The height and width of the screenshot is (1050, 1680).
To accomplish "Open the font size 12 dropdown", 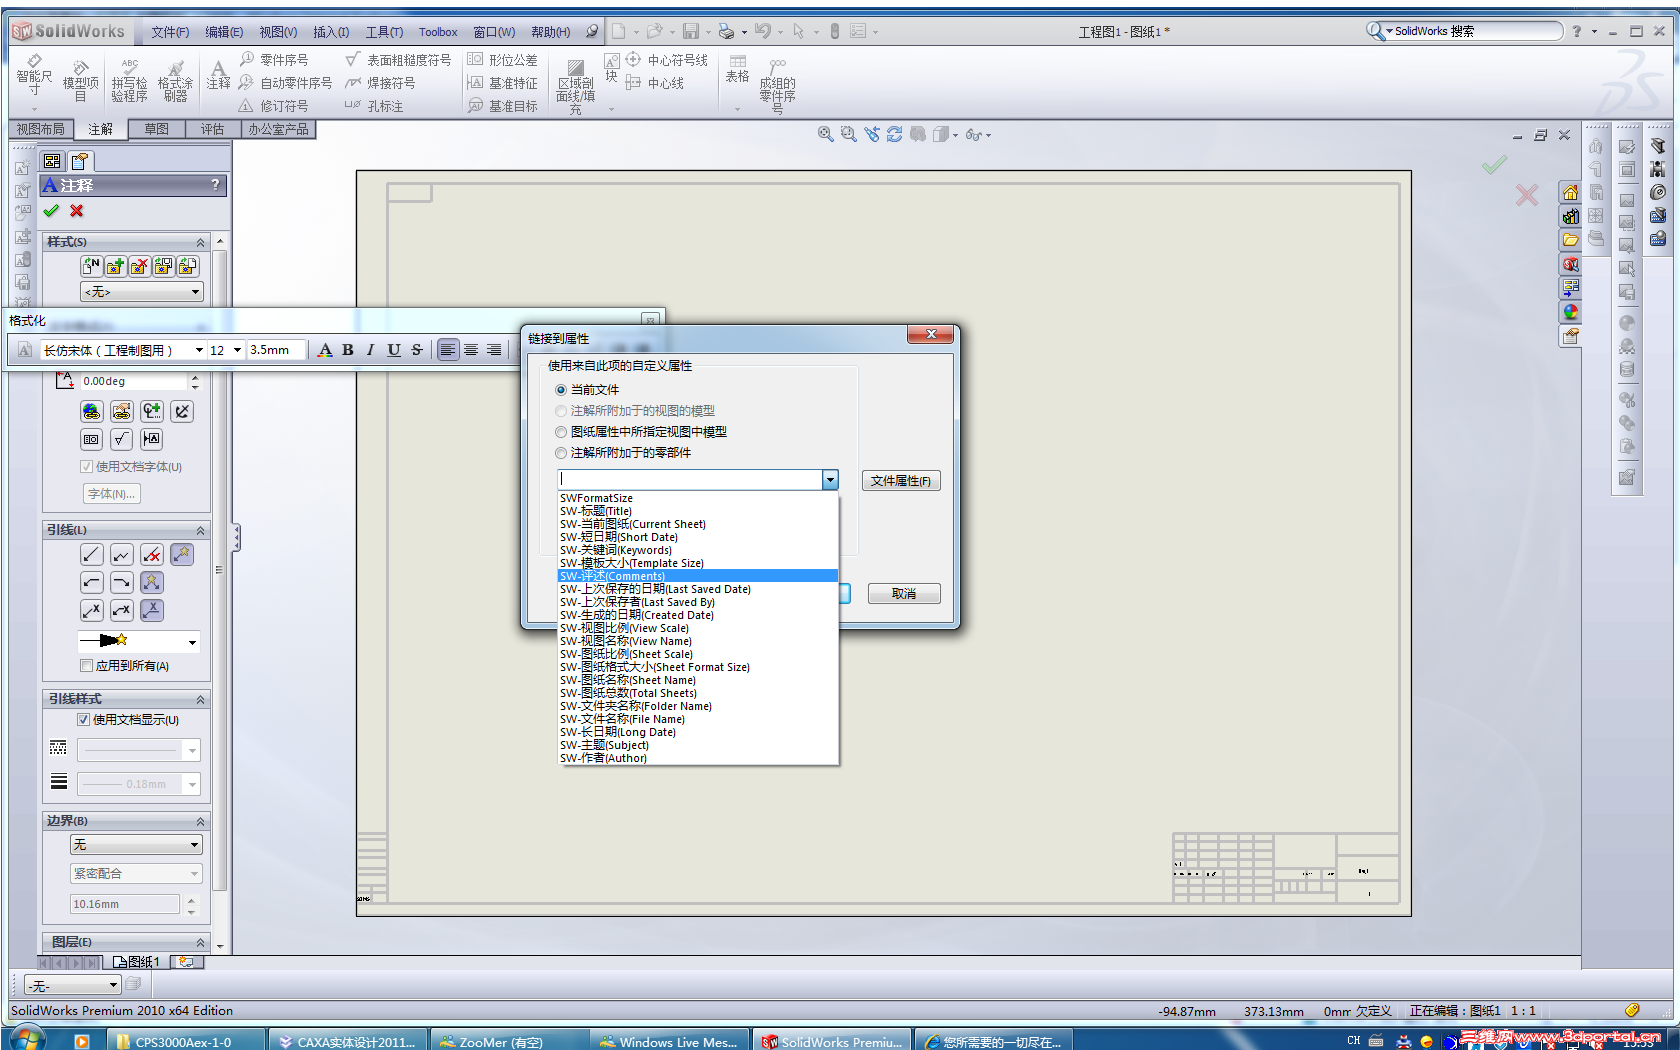I will click(238, 350).
